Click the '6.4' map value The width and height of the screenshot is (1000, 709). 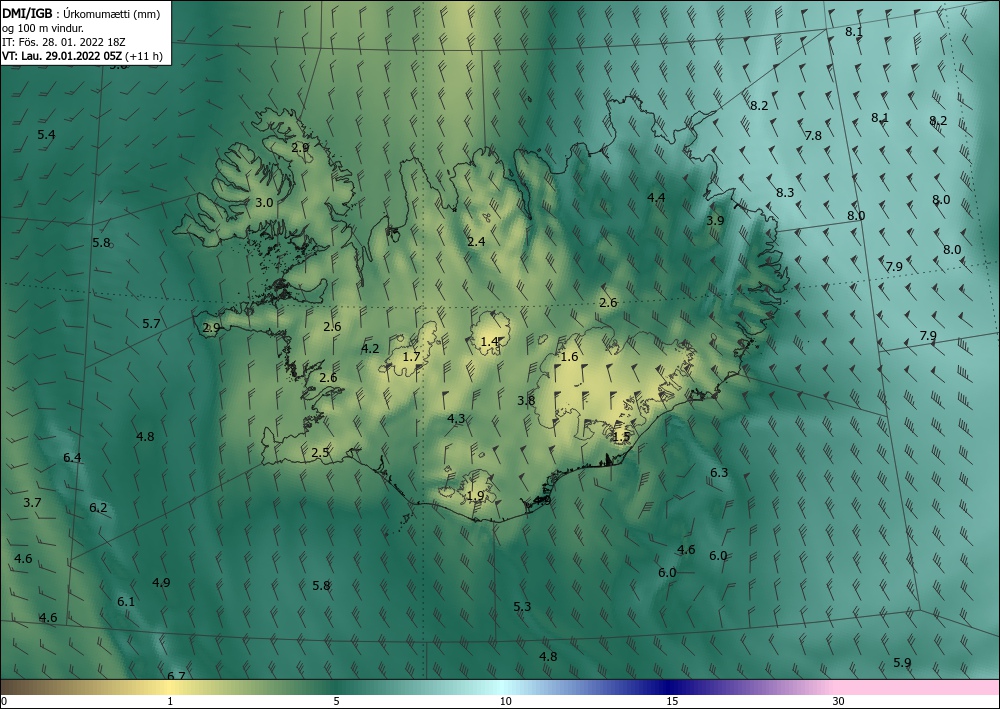(72, 457)
